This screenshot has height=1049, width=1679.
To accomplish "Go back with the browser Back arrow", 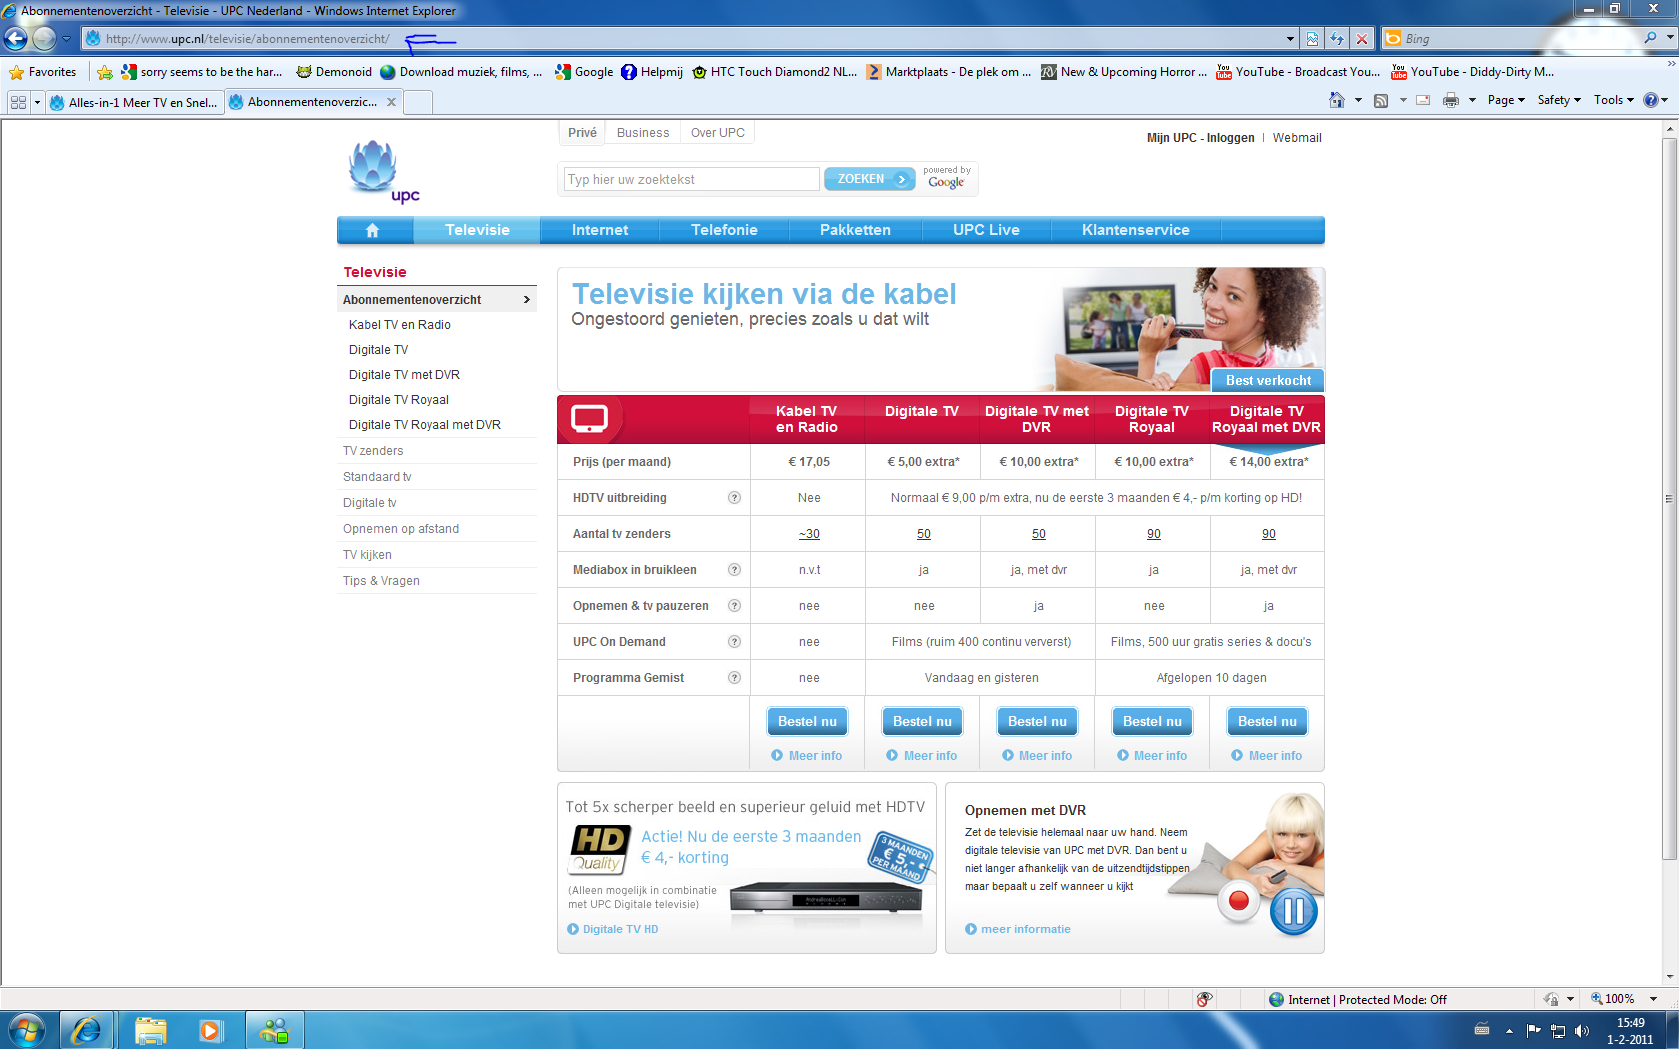I will click(15, 38).
